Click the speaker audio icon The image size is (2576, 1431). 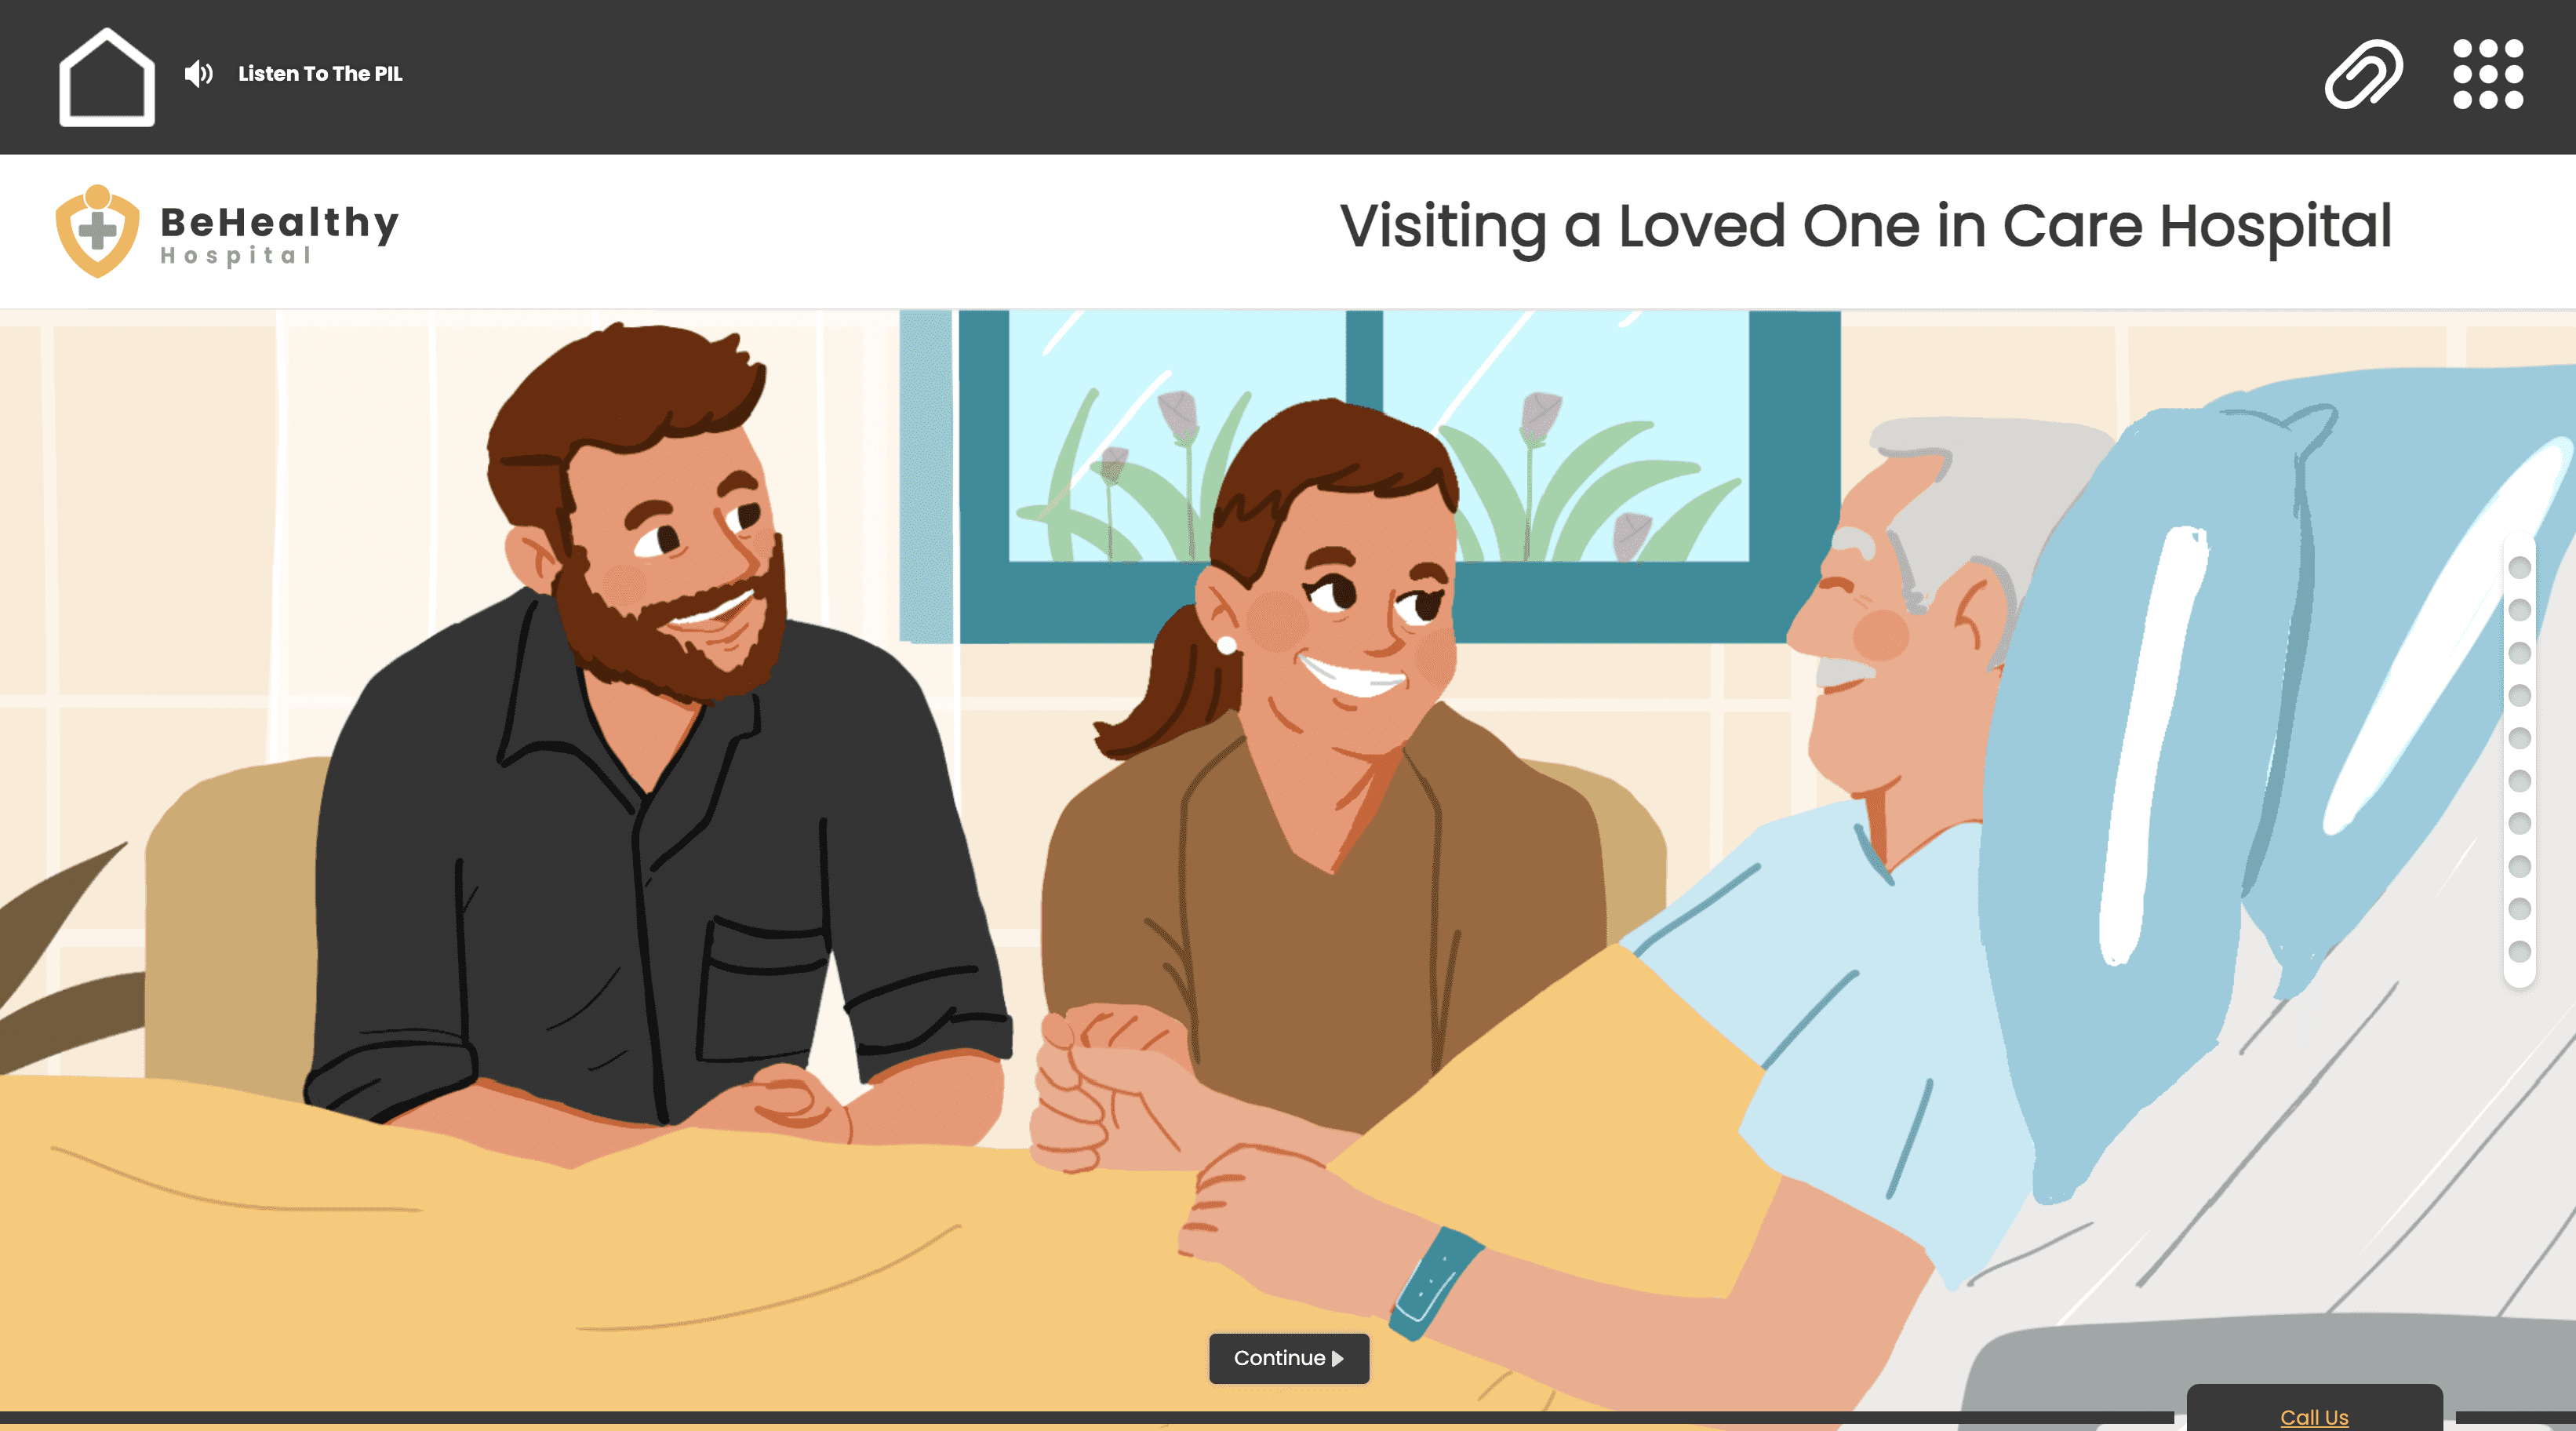click(199, 74)
